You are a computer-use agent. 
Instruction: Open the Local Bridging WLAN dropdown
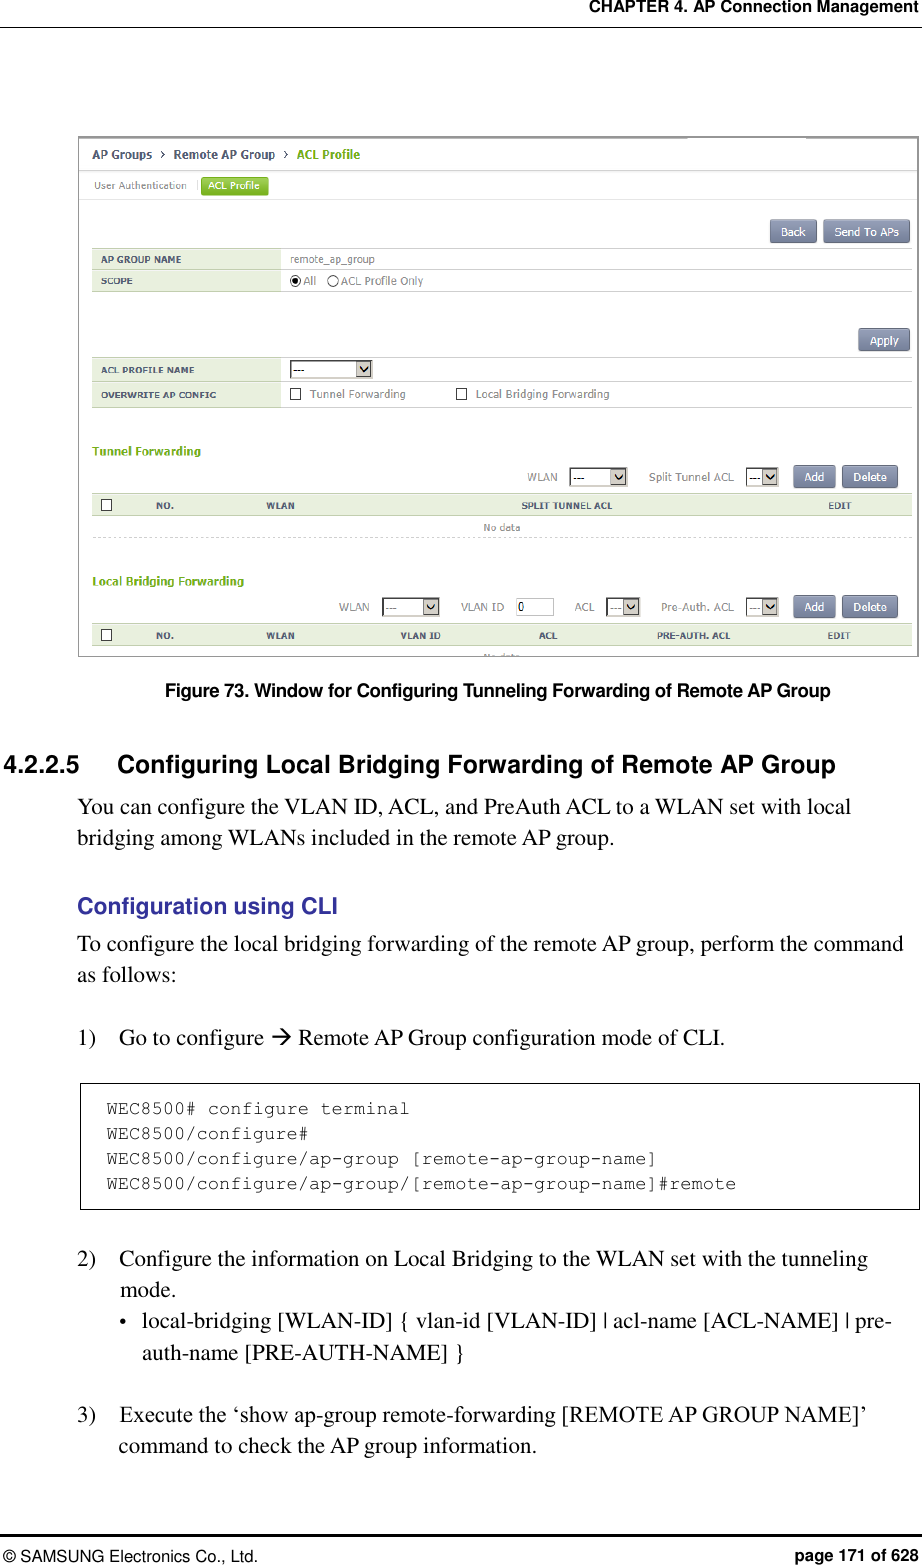[411, 607]
